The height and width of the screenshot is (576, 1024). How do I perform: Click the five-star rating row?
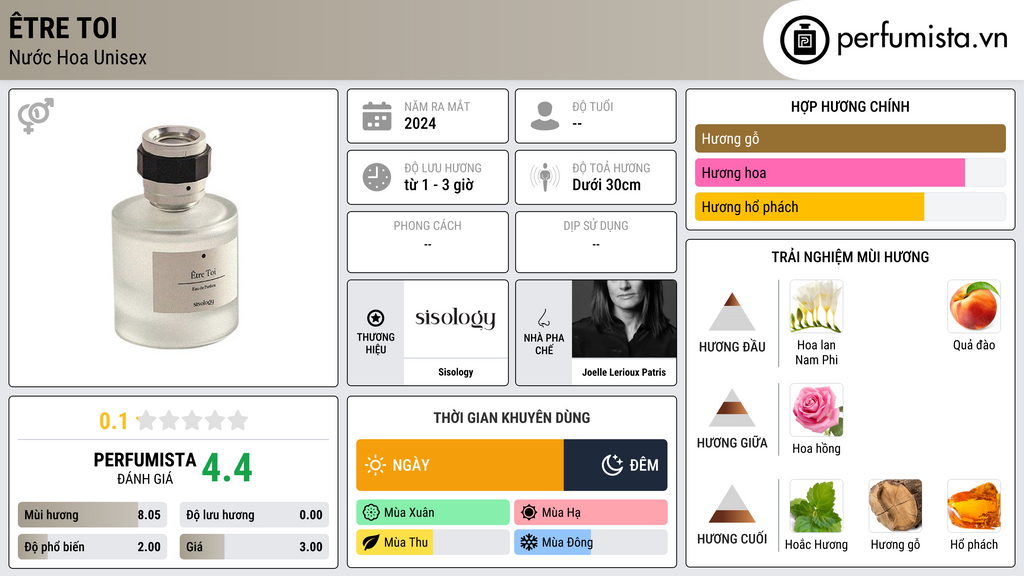pos(192,421)
